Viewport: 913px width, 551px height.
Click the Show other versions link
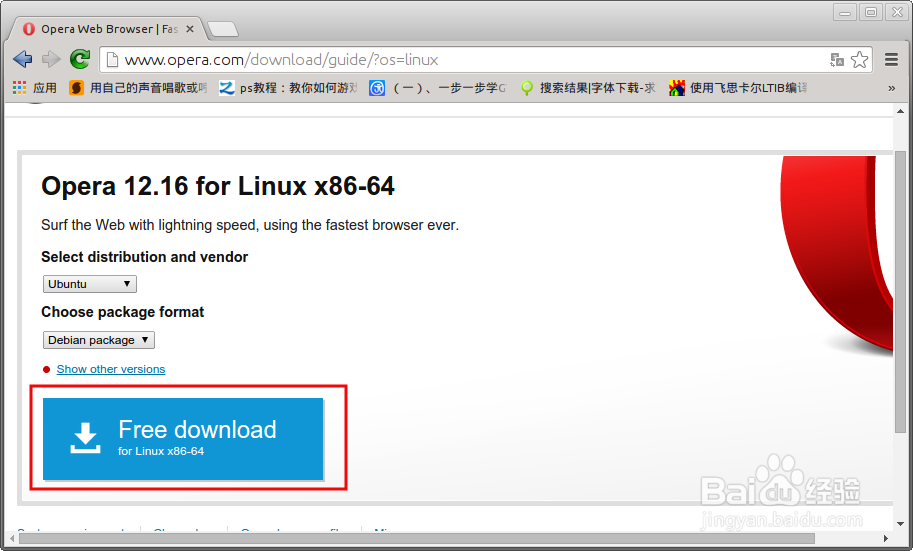111,369
